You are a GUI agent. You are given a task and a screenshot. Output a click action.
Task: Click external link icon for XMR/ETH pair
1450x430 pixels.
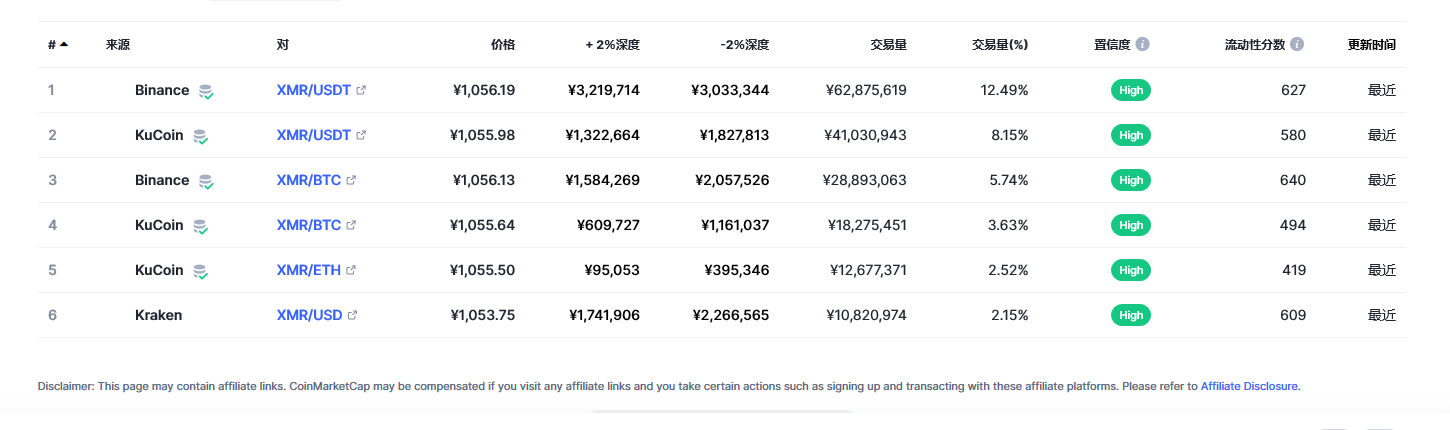pos(351,270)
